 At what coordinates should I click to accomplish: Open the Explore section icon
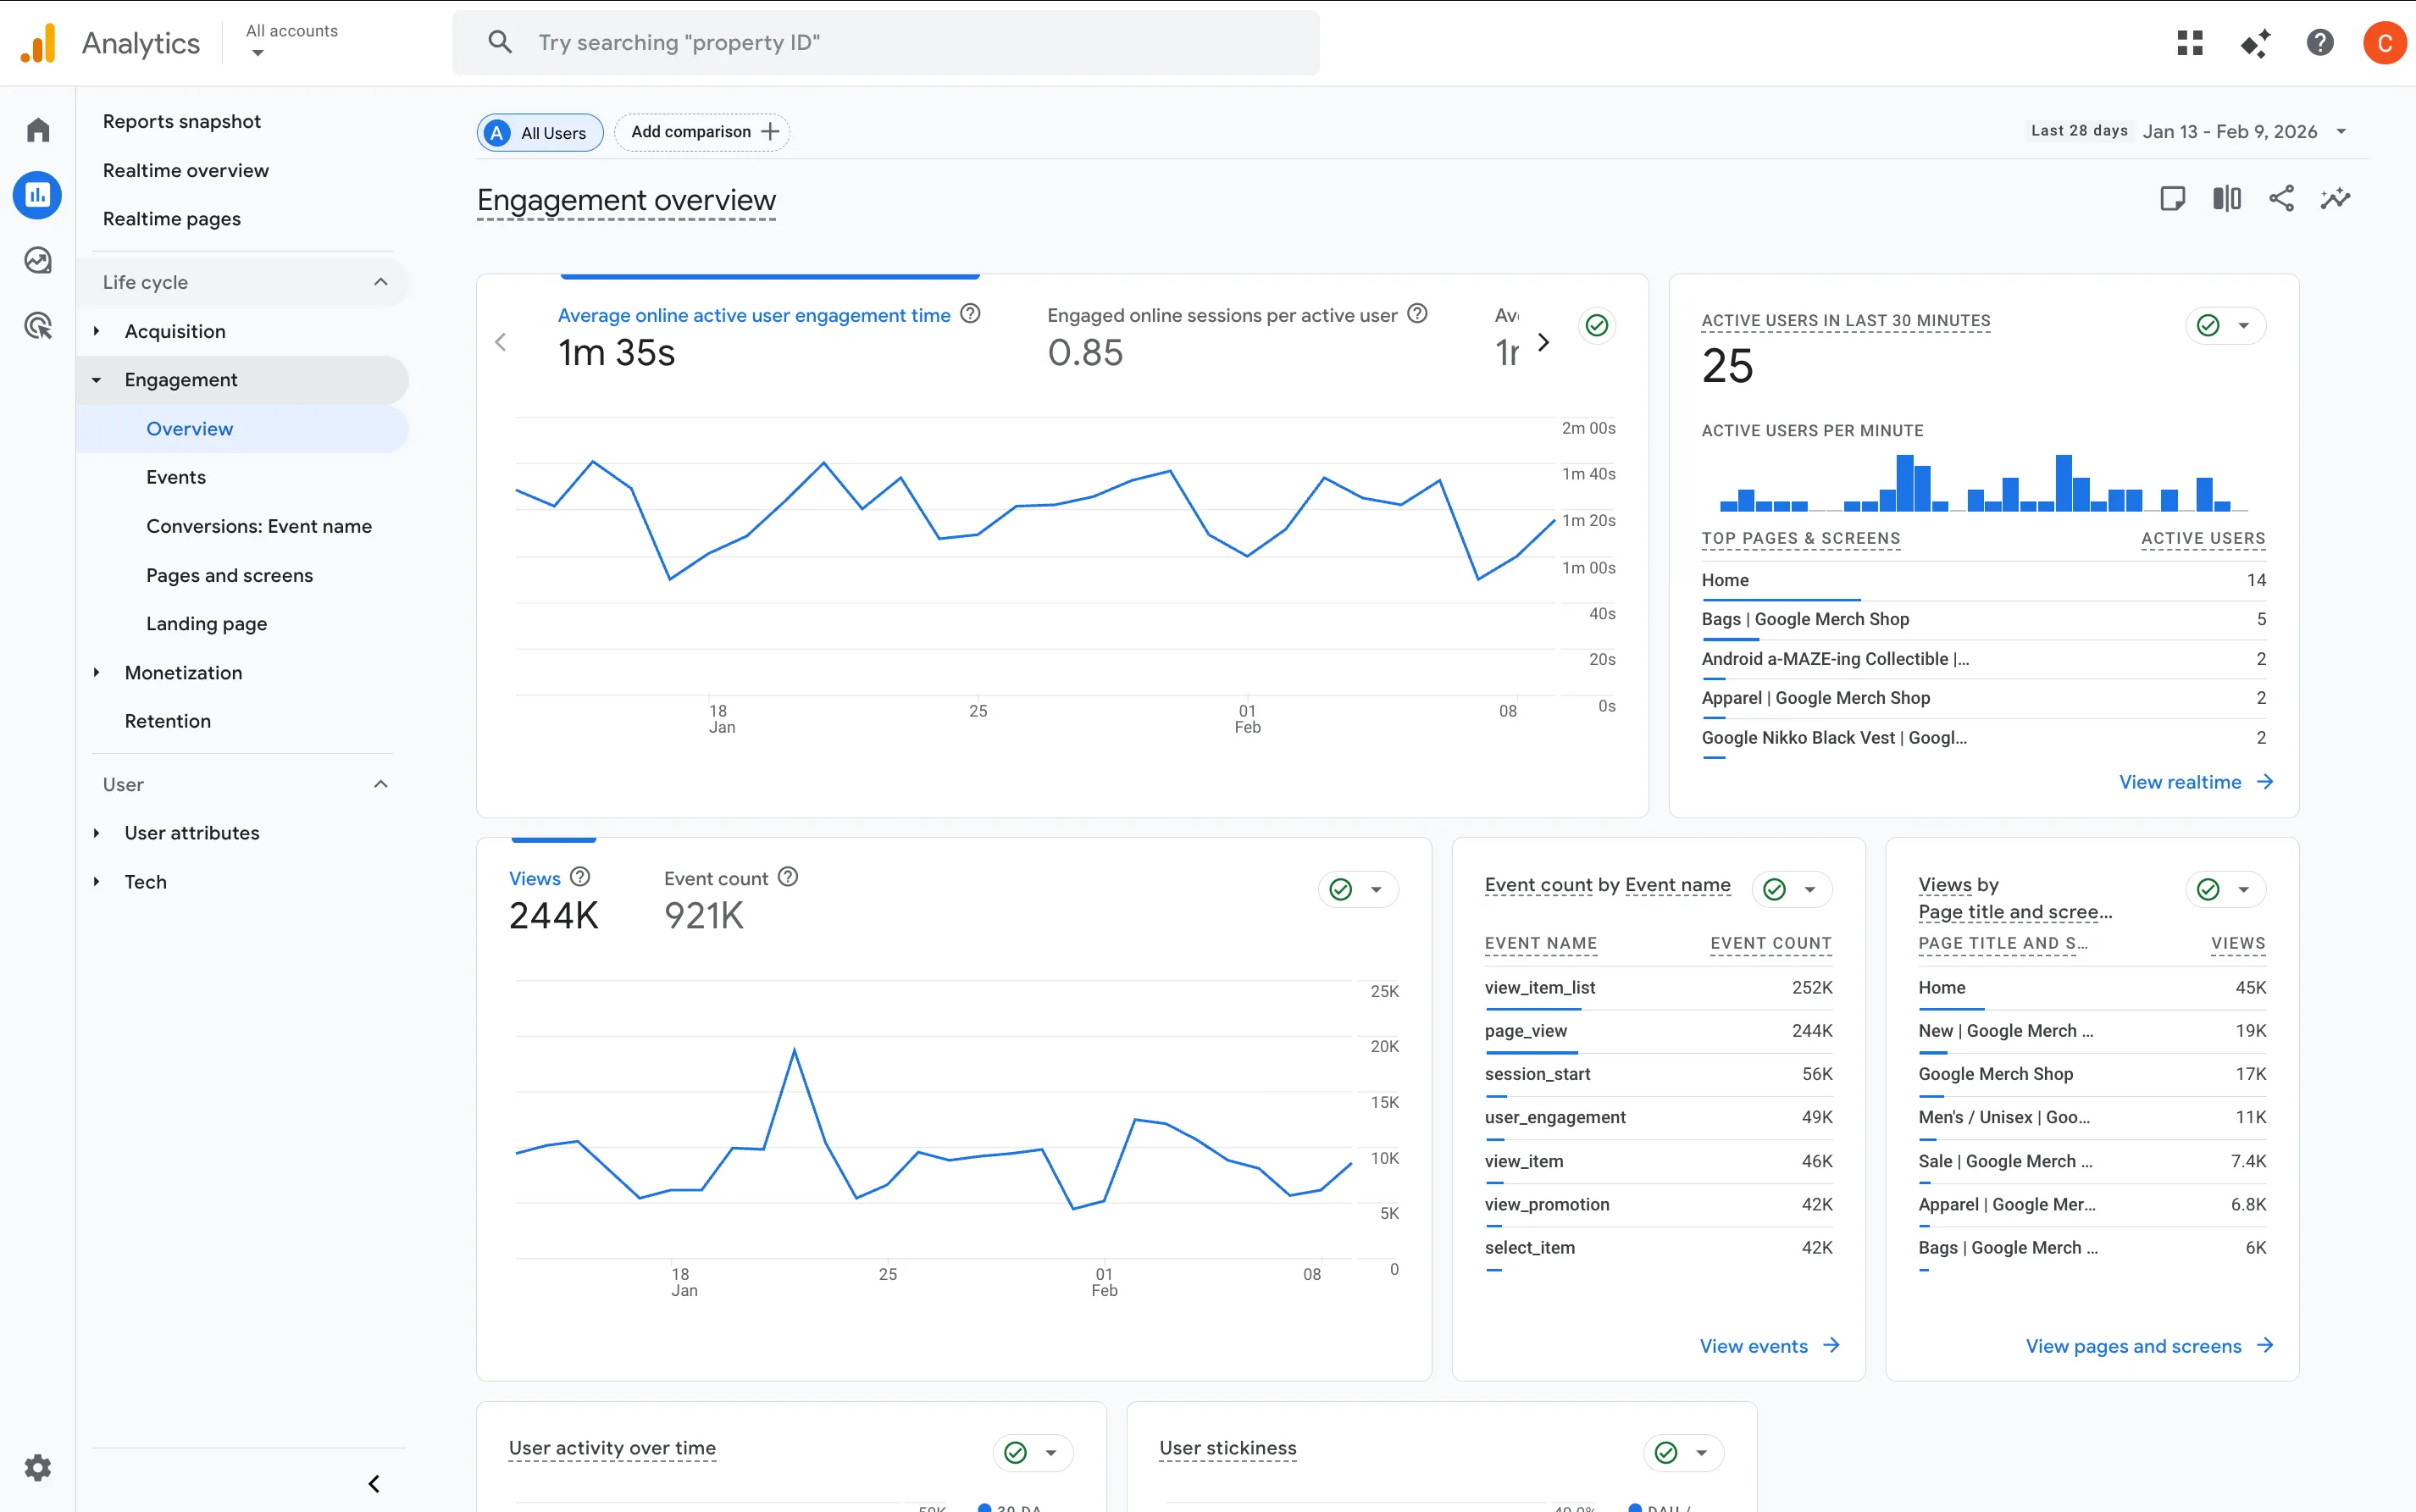click(x=37, y=259)
